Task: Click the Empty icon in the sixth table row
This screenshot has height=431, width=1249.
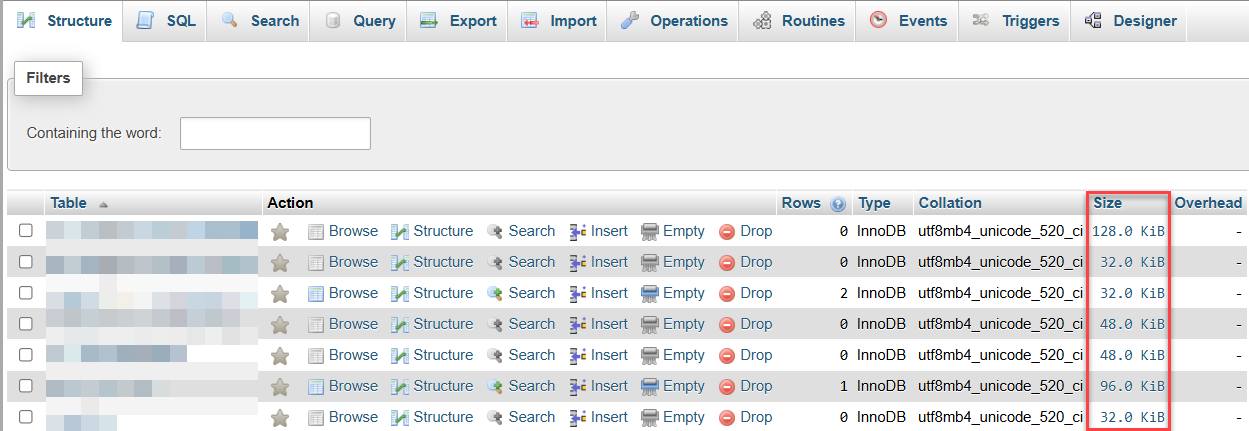Action: 650,387
